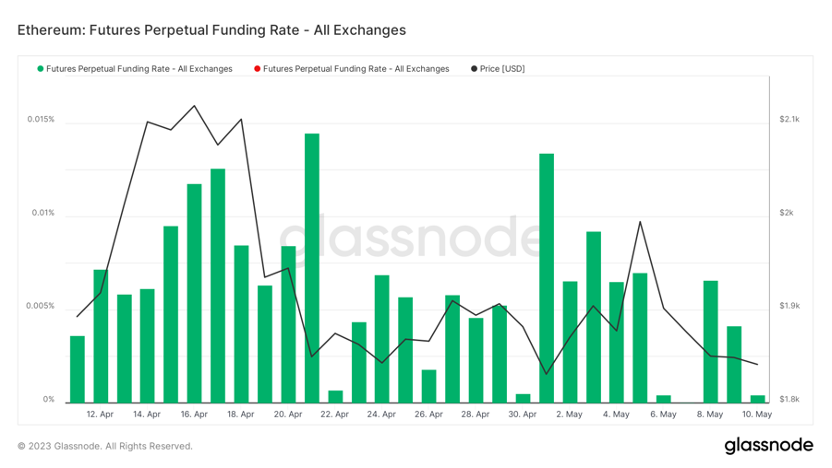Screen dimensions: 832x468
Task: Click the 12. Apr date label
Action: click(100, 414)
